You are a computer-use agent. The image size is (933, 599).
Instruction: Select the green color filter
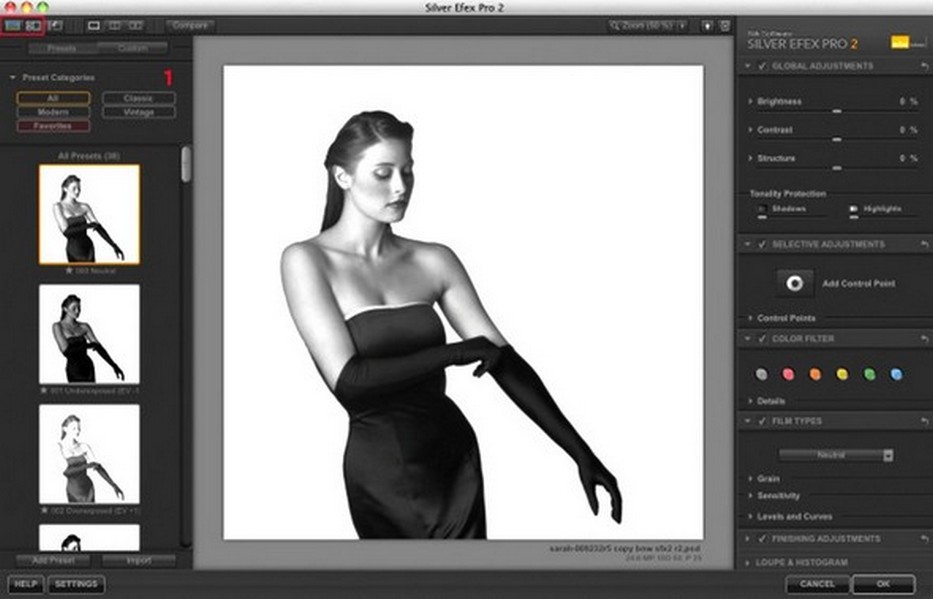click(x=869, y=374)
